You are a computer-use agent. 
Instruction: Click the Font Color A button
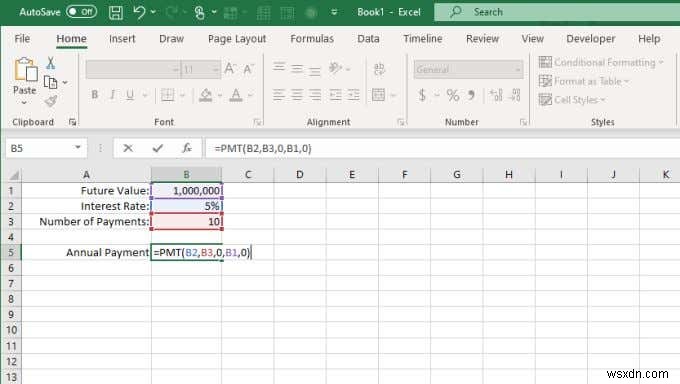[235, 95]
